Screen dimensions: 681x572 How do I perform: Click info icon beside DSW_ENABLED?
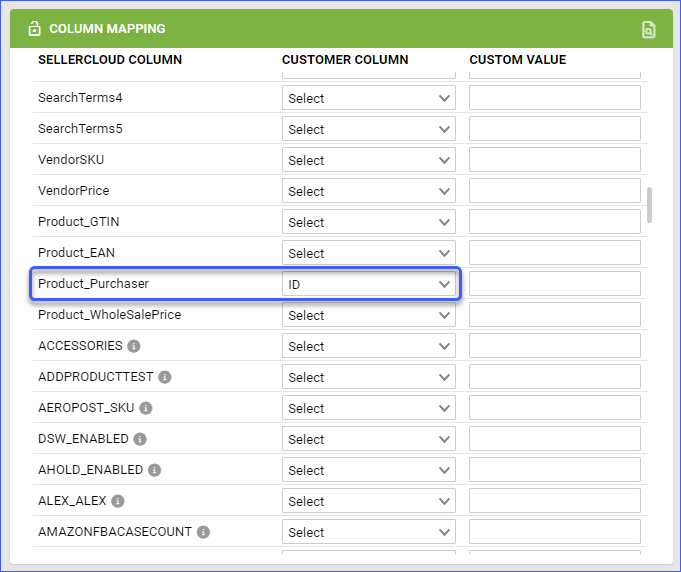coord(140,439)
